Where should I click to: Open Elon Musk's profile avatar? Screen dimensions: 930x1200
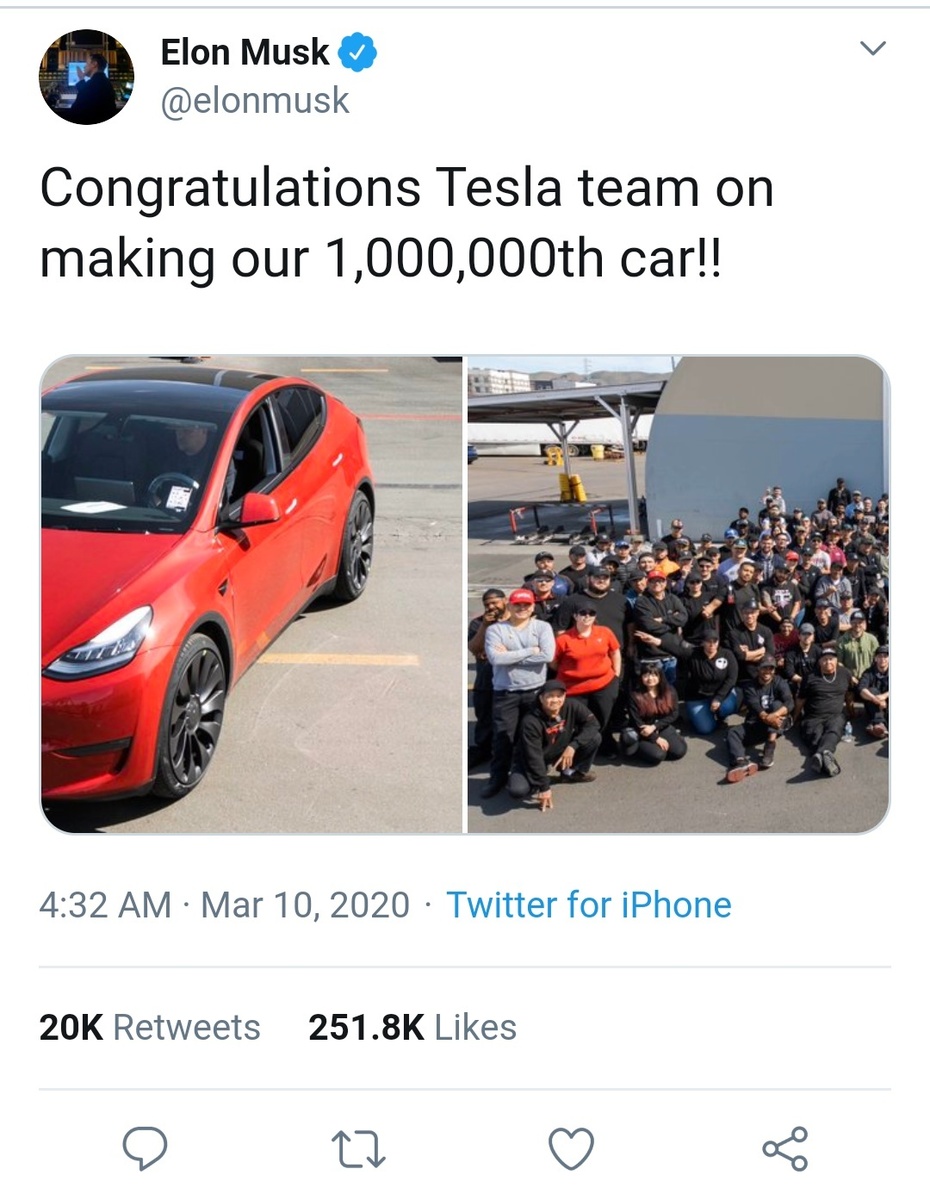[x=86, y=76]
